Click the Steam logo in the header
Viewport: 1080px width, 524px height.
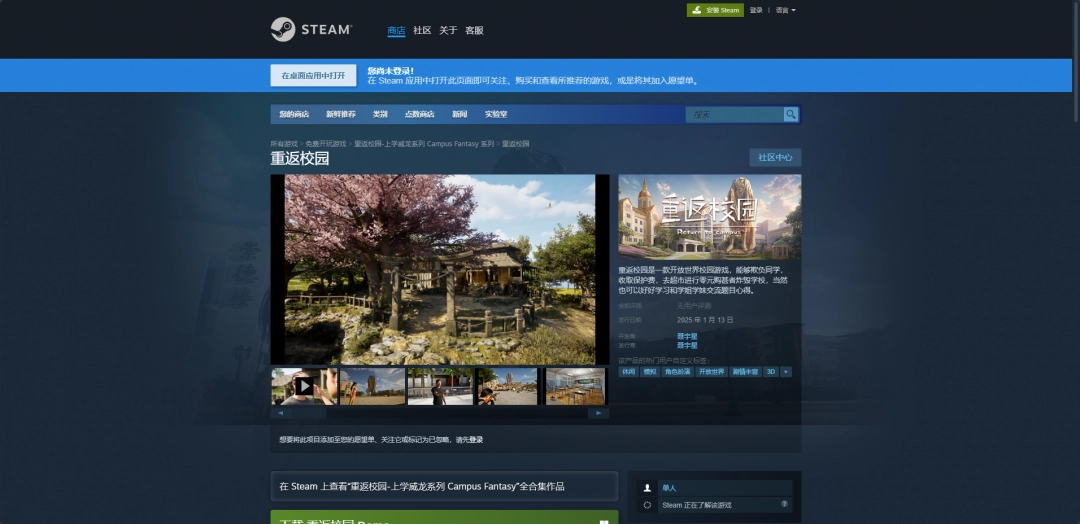click(311, 30)
